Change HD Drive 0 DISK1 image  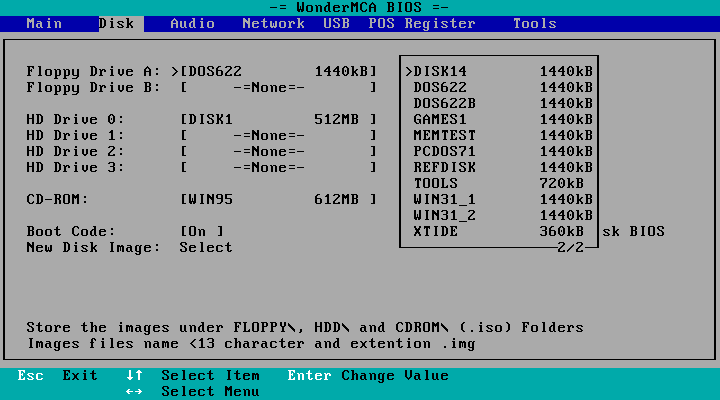click(x=278, y=119)
